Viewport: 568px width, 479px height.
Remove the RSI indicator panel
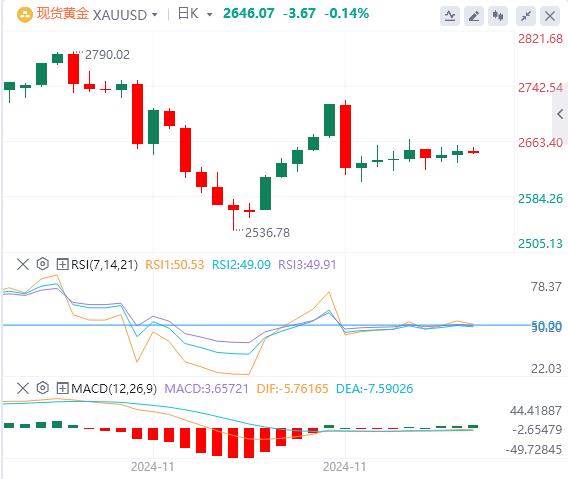pyautogui.click(x=23, y=264)
